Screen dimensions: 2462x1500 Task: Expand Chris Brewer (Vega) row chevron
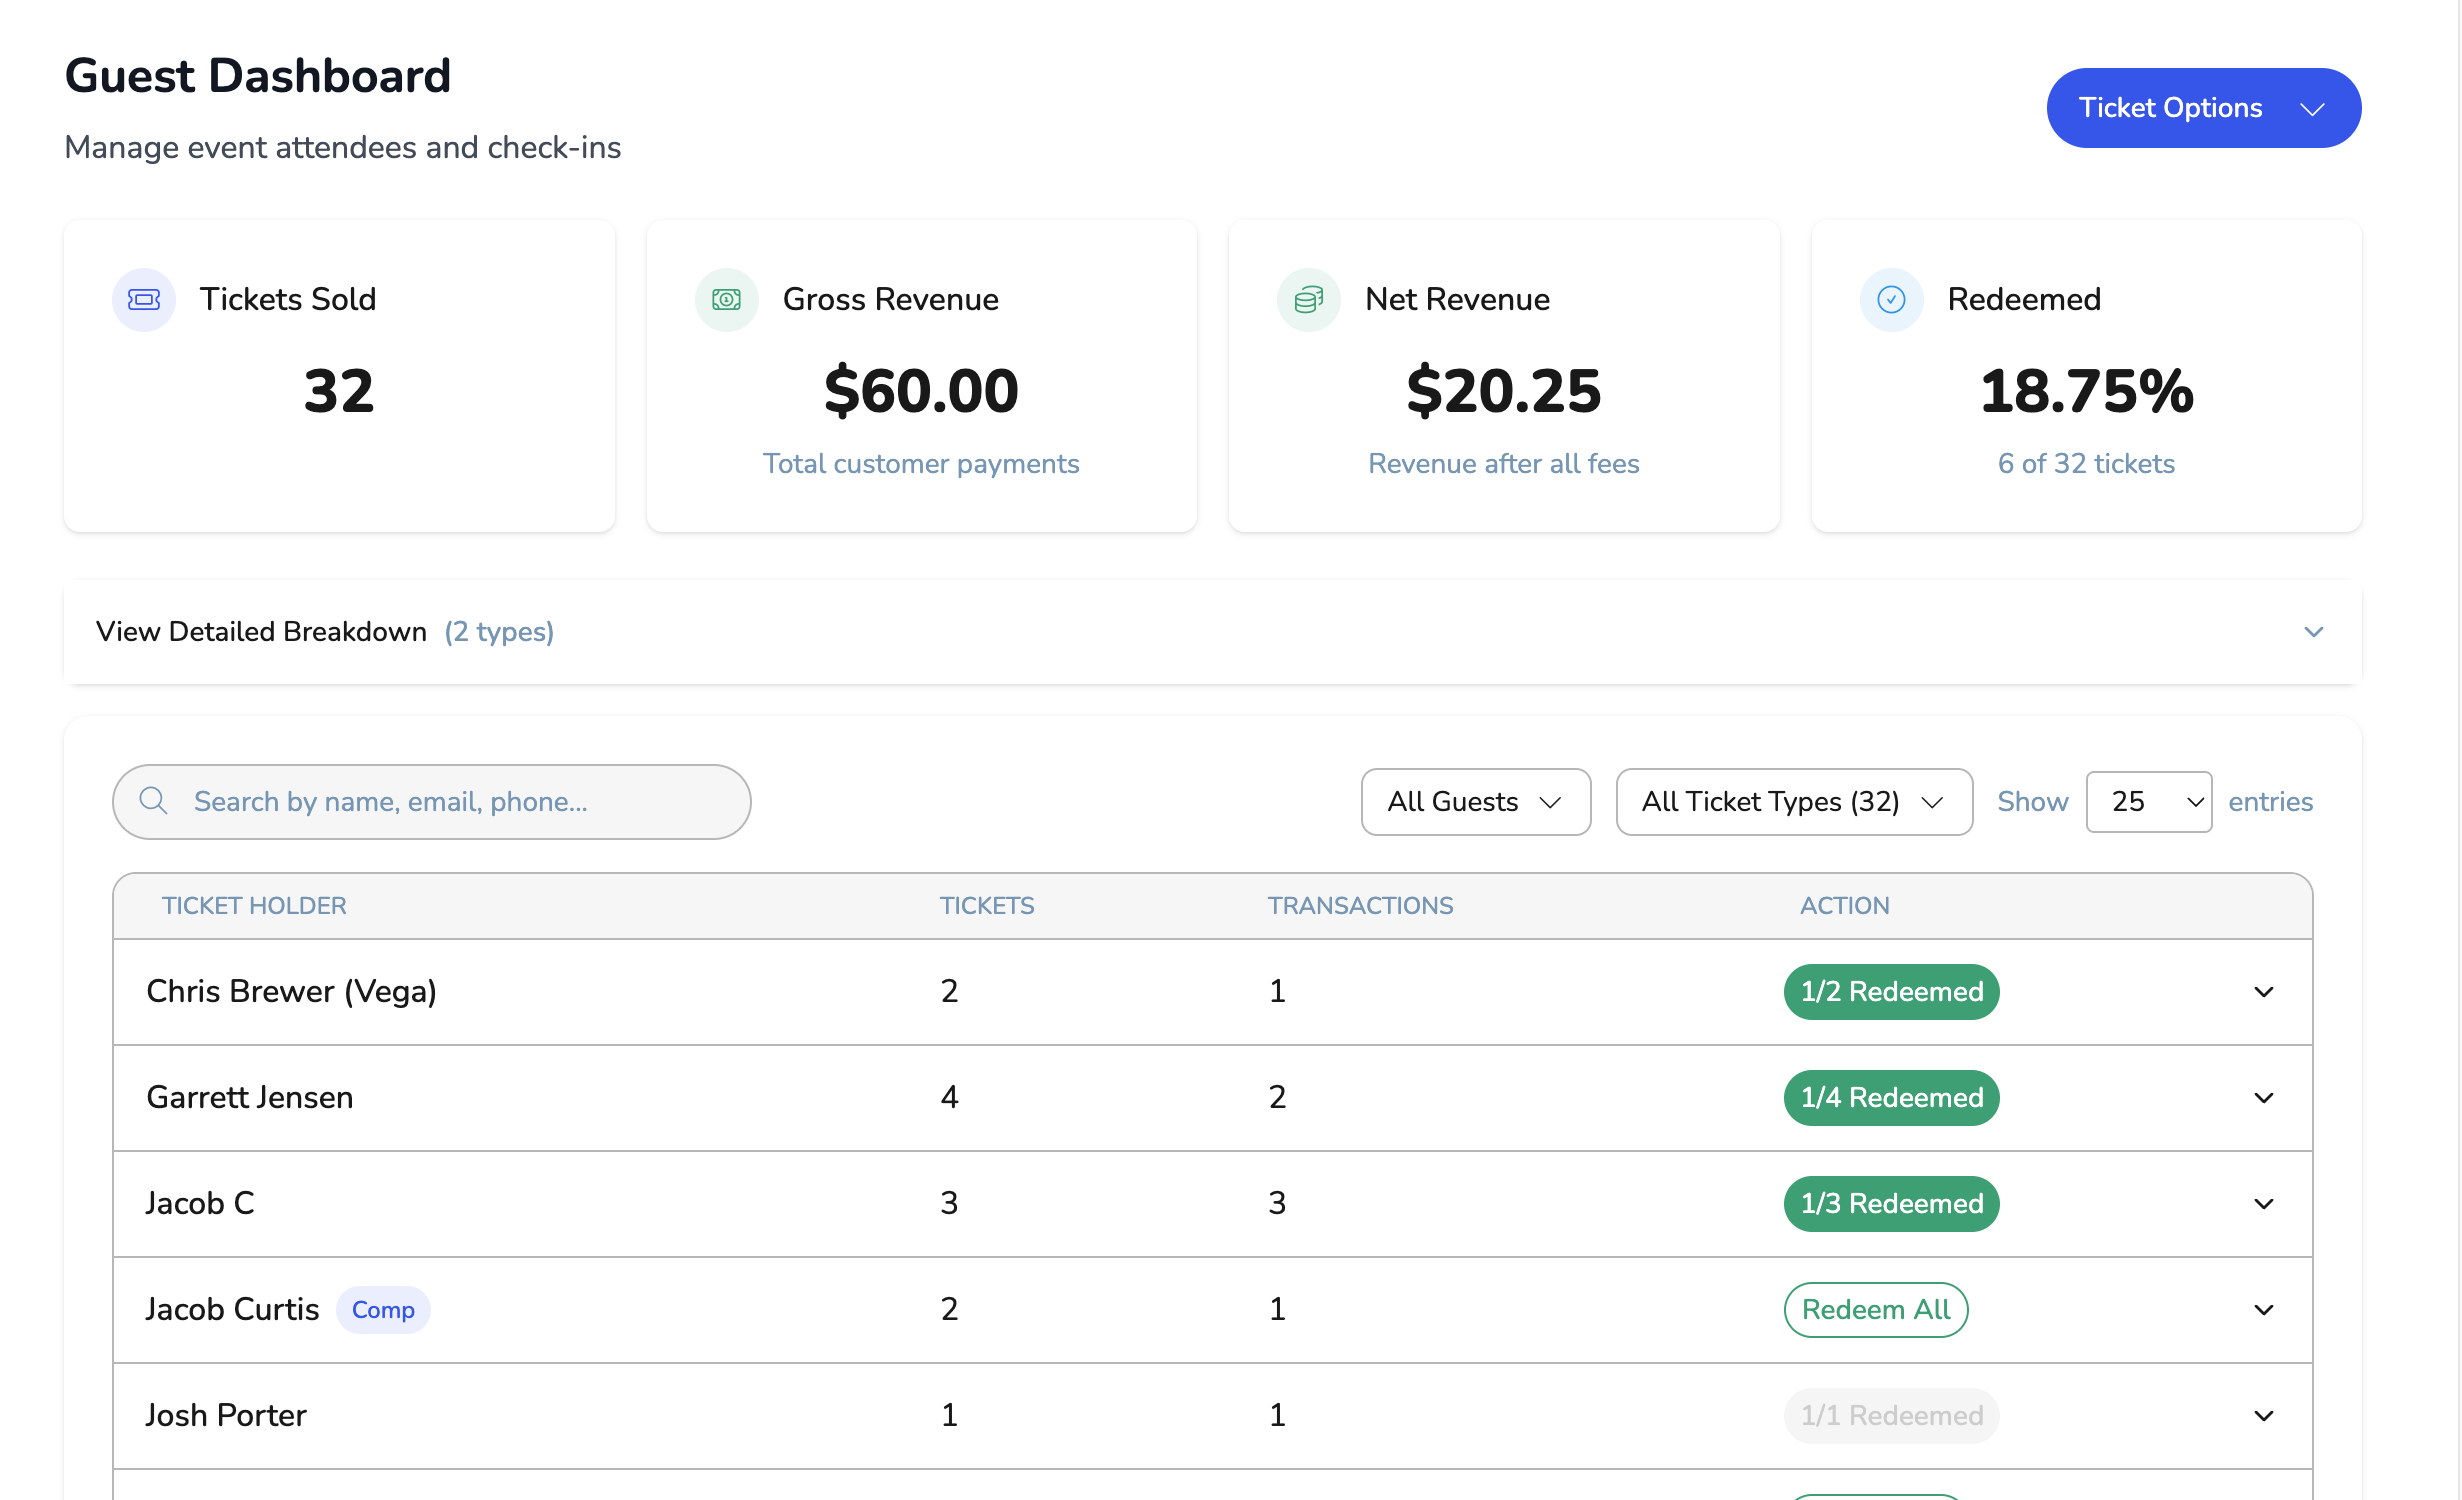[x=2264, y=992]
